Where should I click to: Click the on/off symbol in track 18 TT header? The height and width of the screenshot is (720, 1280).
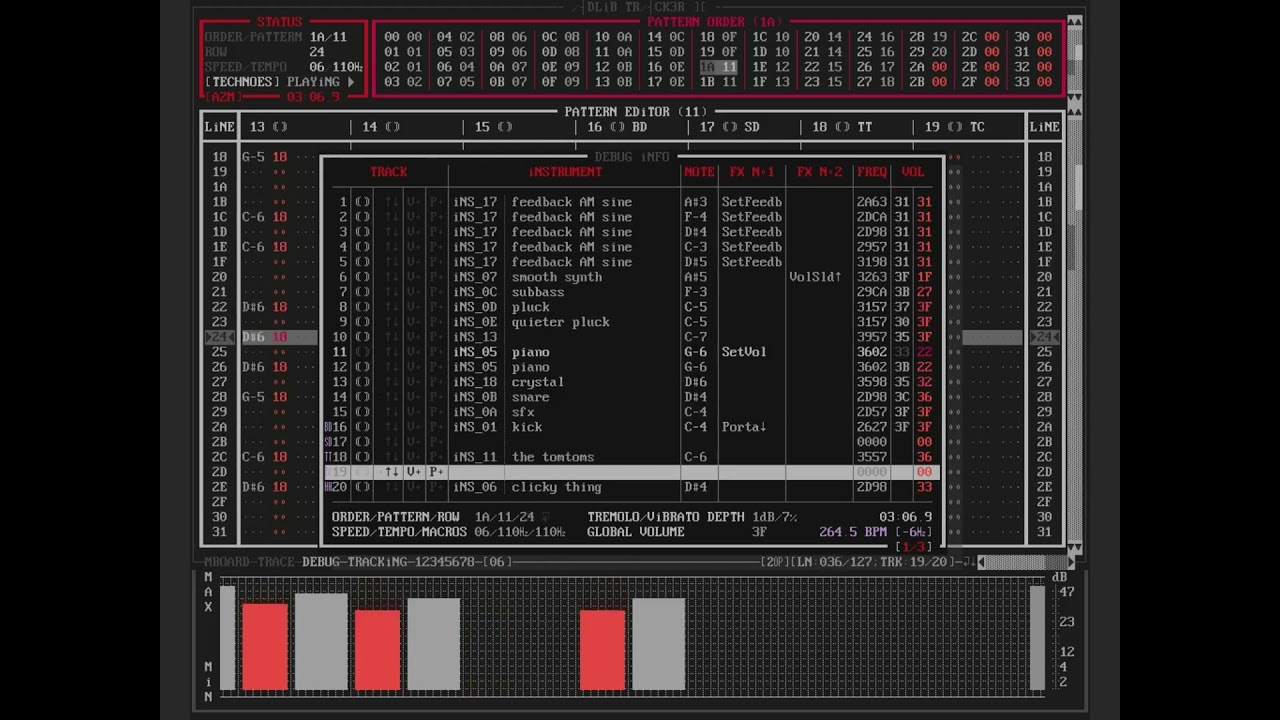[x=842, y=127]
